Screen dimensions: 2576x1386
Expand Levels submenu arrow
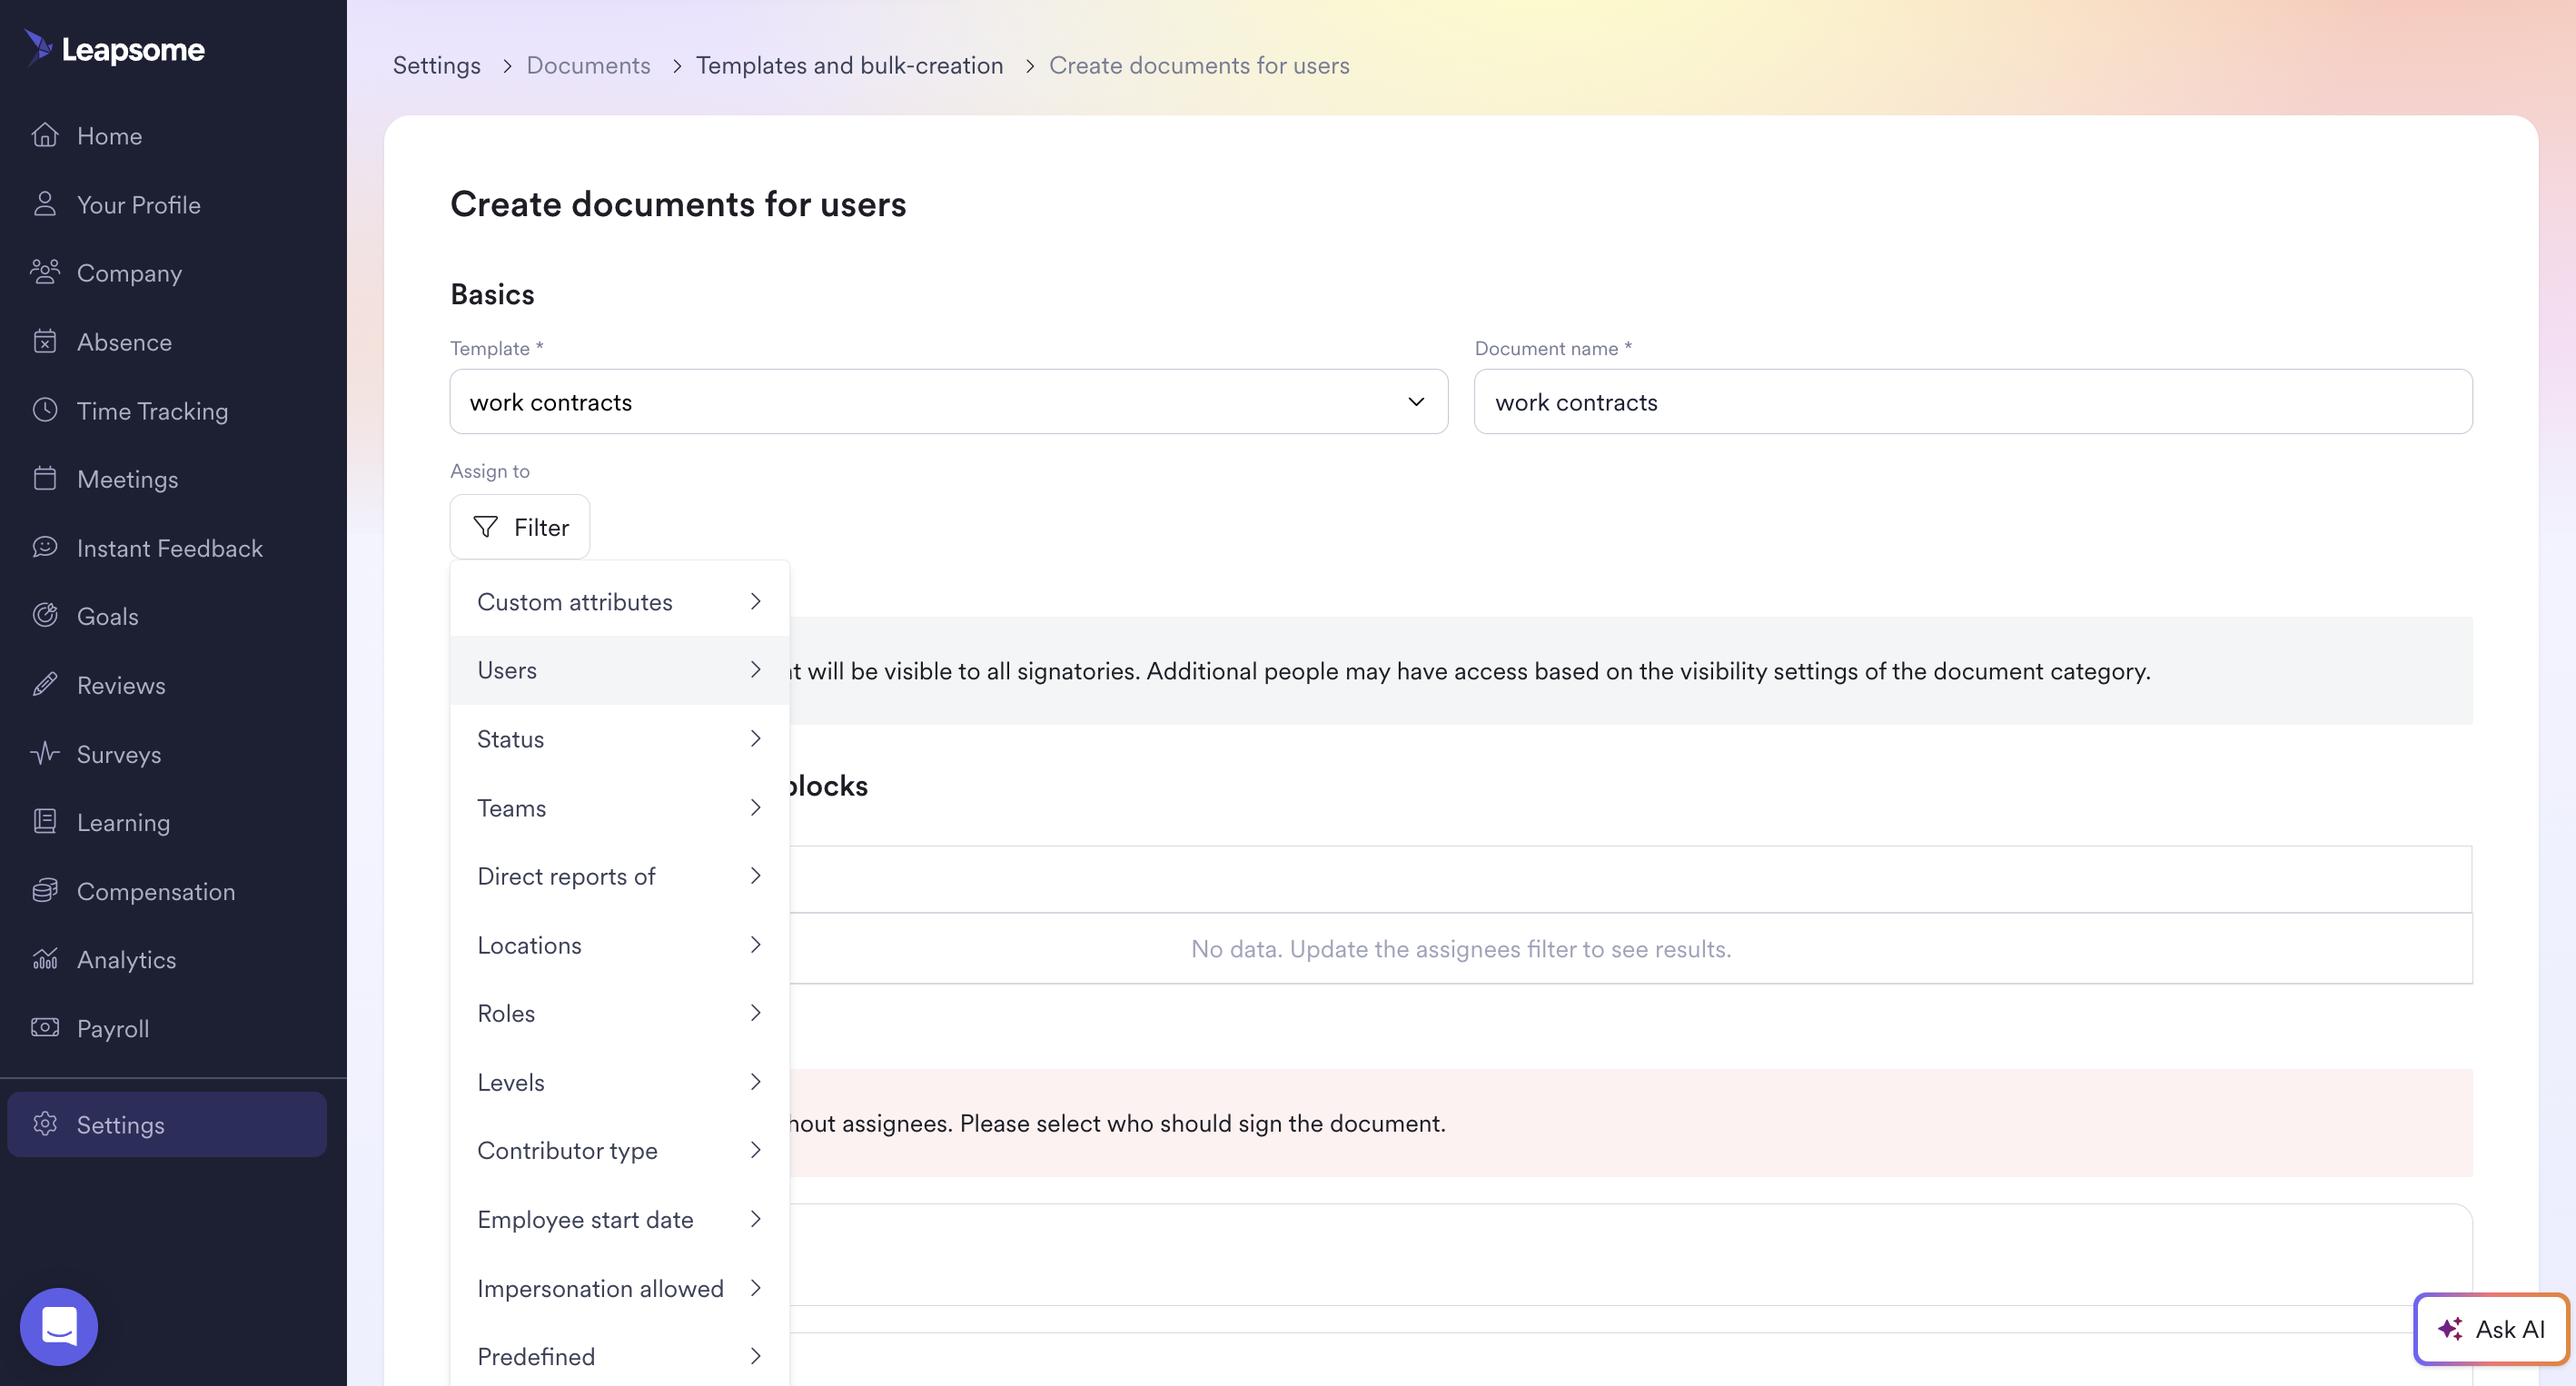(756, 1081)
